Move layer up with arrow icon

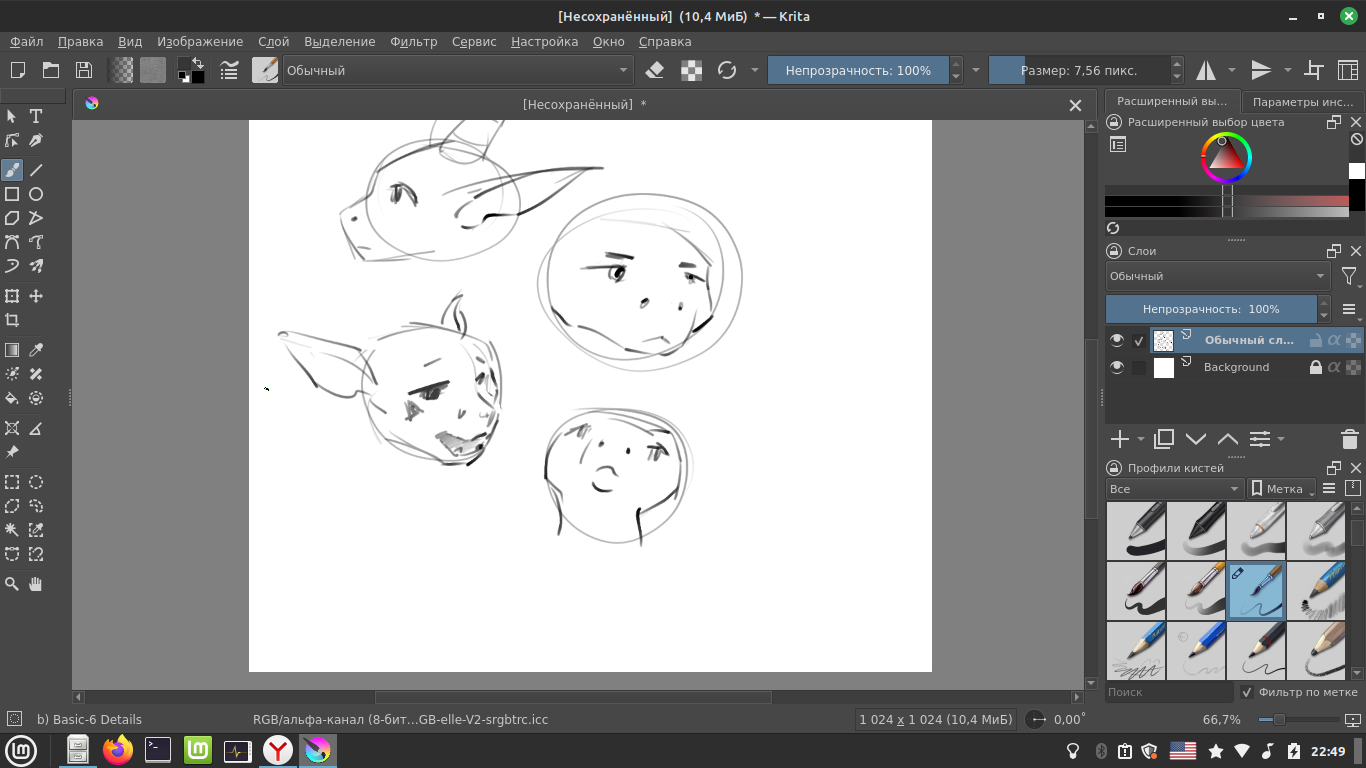[1228, 439]
